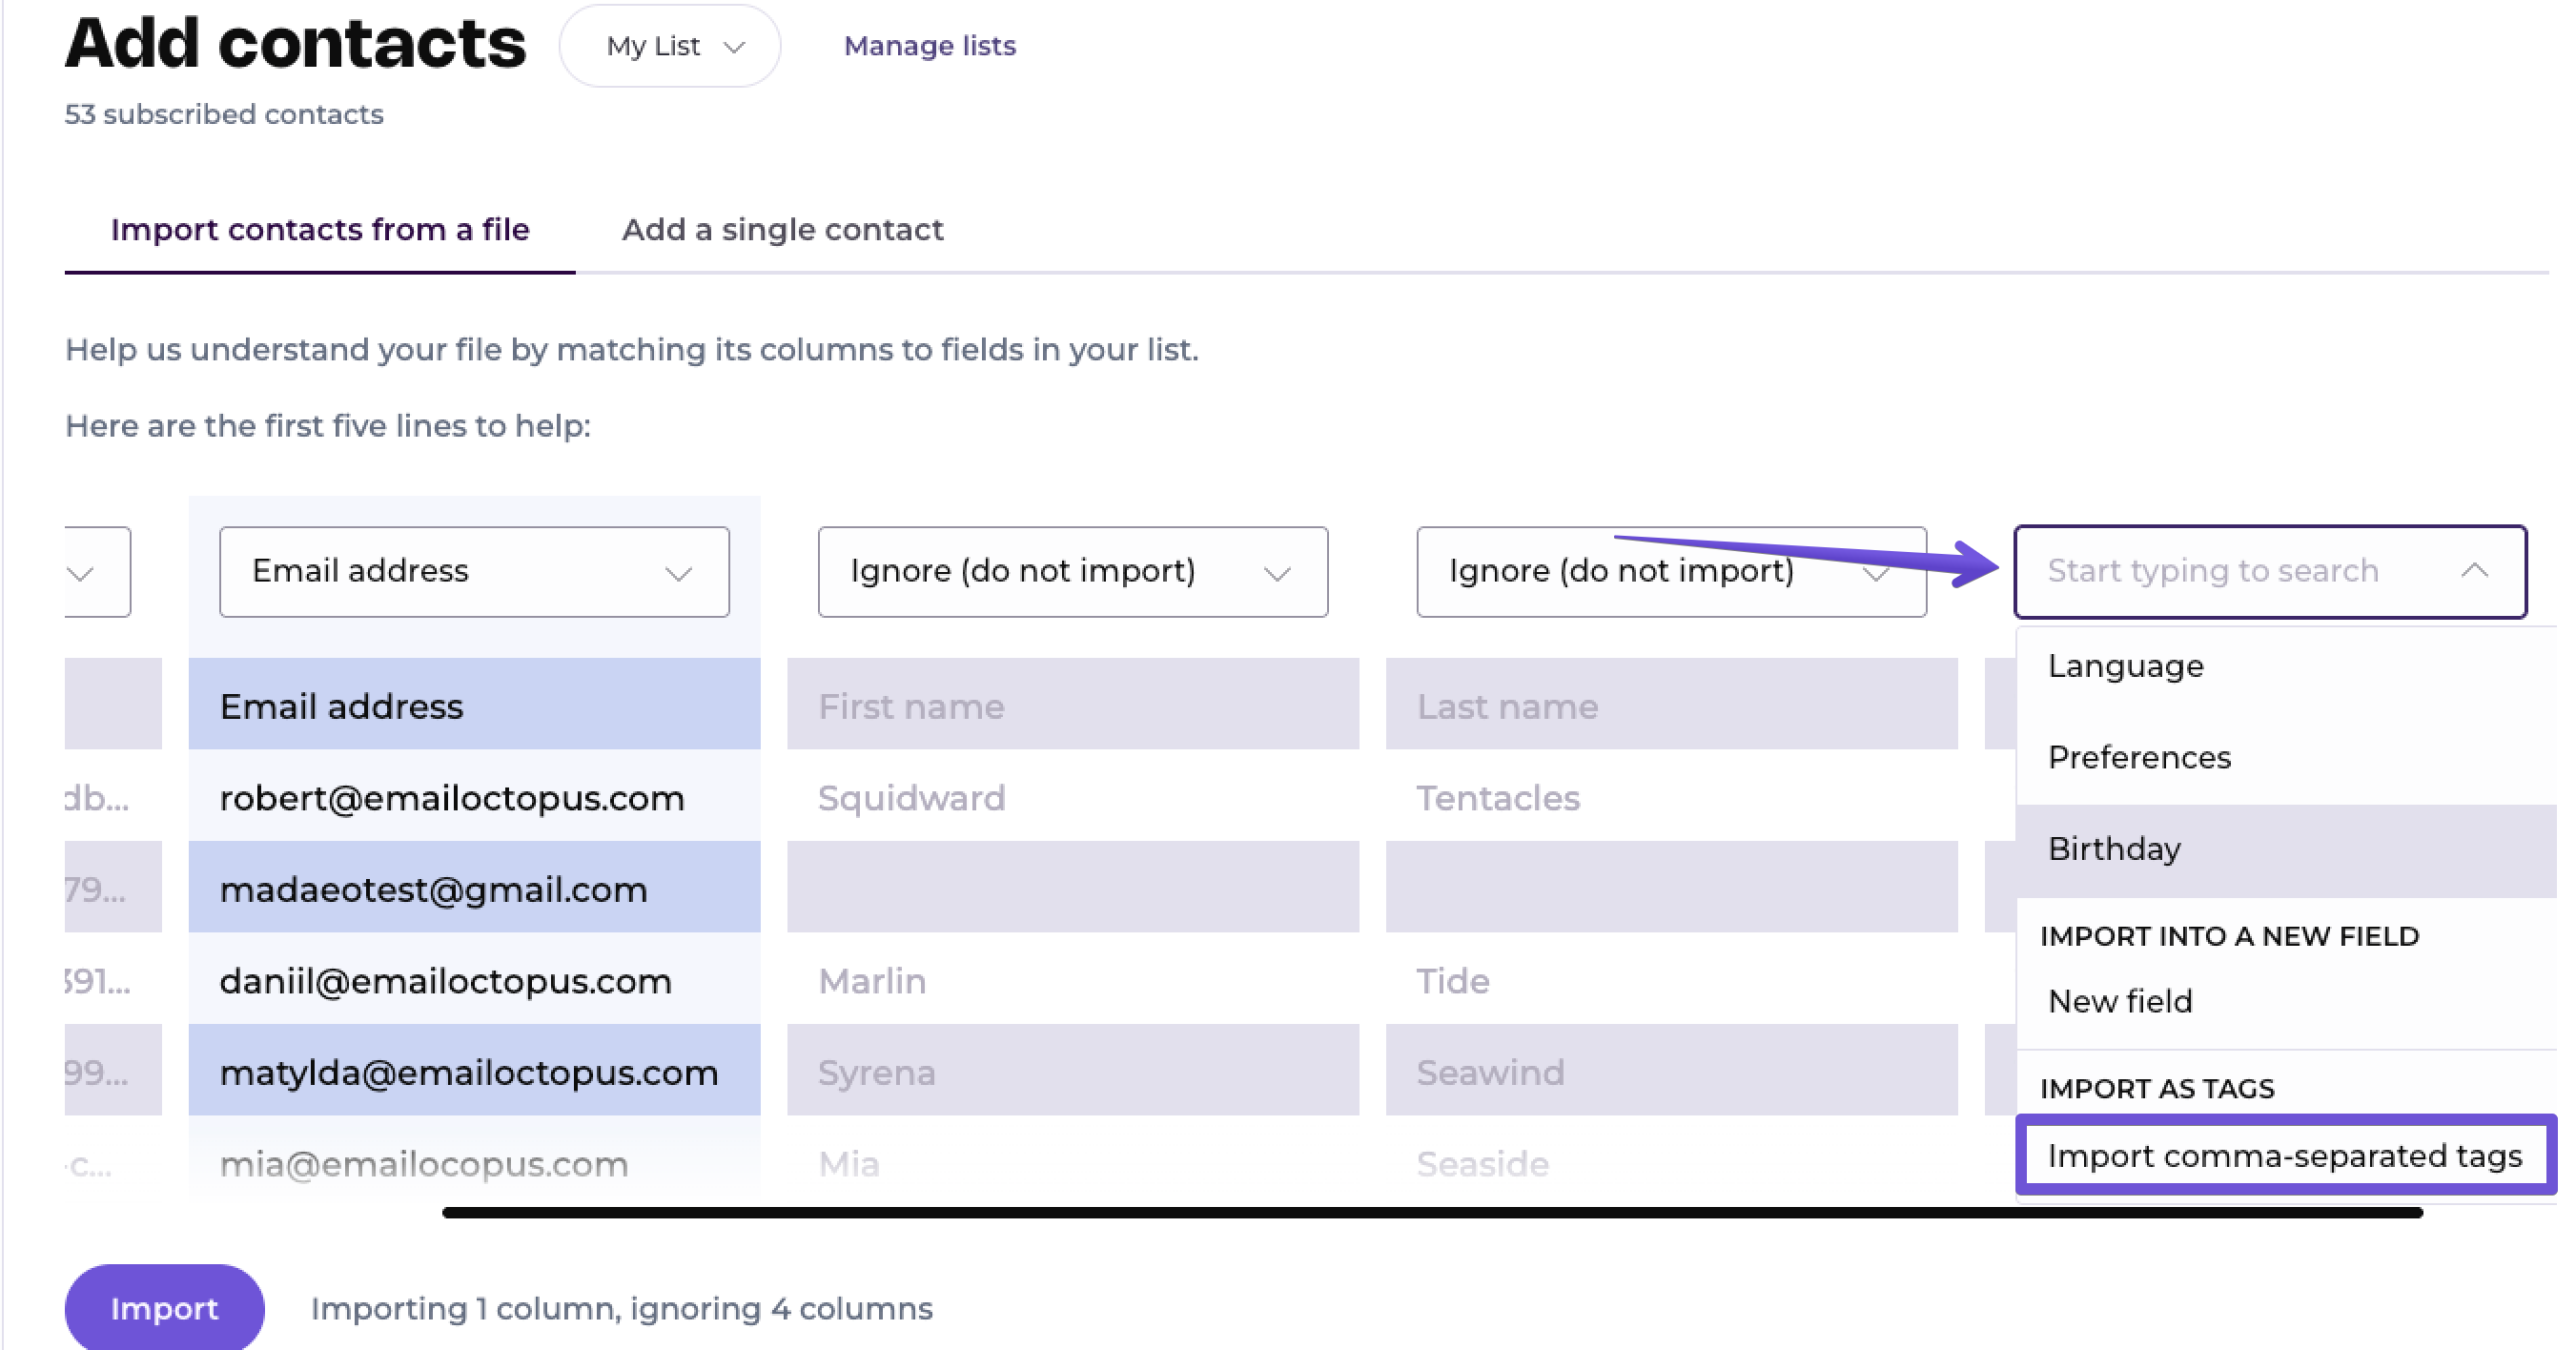Click the Email address header cell
This screenshot has width=2576, height=1350.
click(x=473, y=707)
